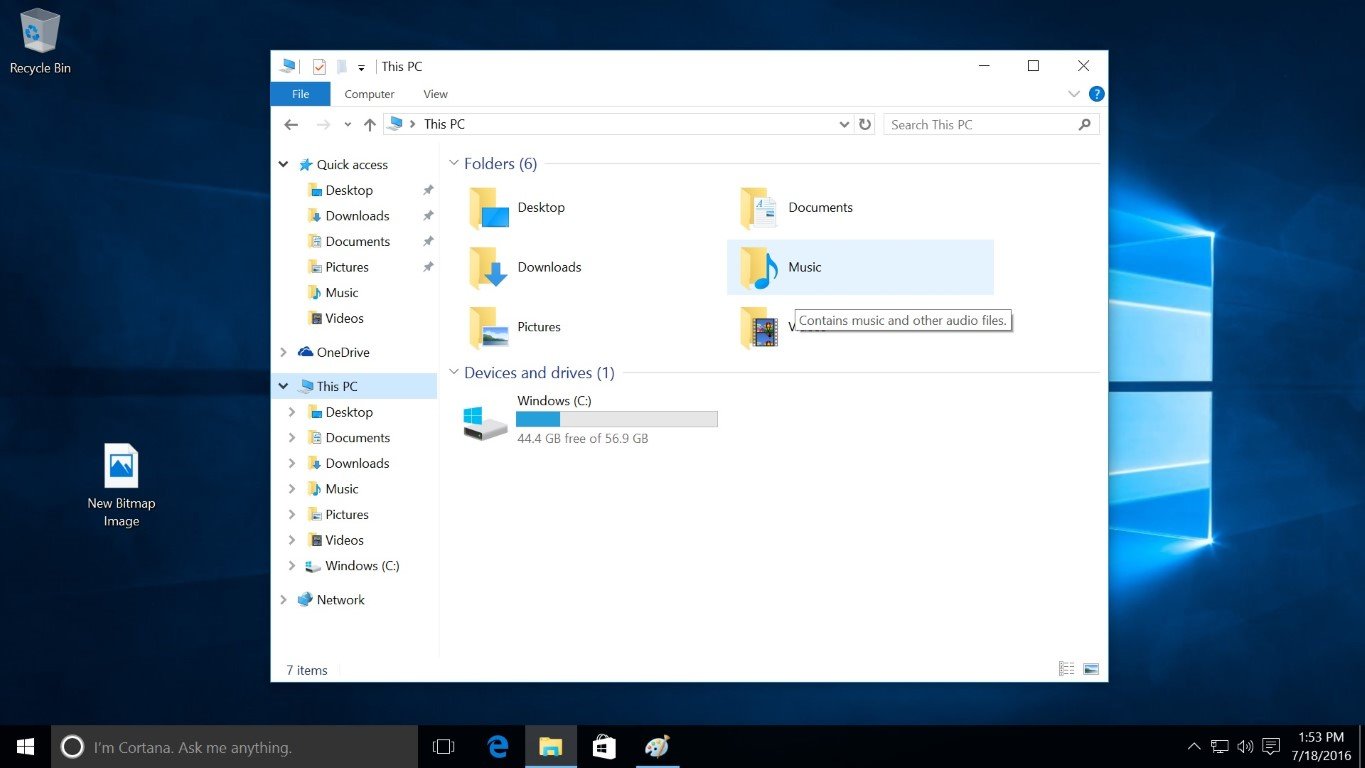Switch to large icons view in status bar
Viewport: 1365px width, 768px height.
tap(1091, 669)
